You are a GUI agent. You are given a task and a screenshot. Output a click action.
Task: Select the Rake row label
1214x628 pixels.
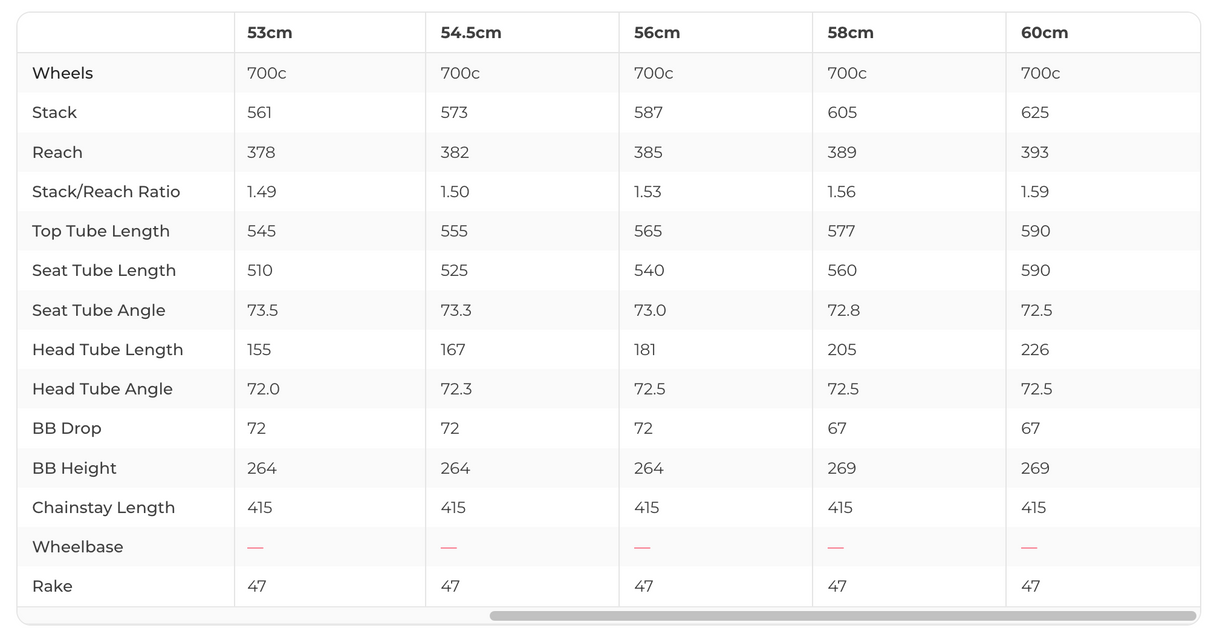coord(52,586)
